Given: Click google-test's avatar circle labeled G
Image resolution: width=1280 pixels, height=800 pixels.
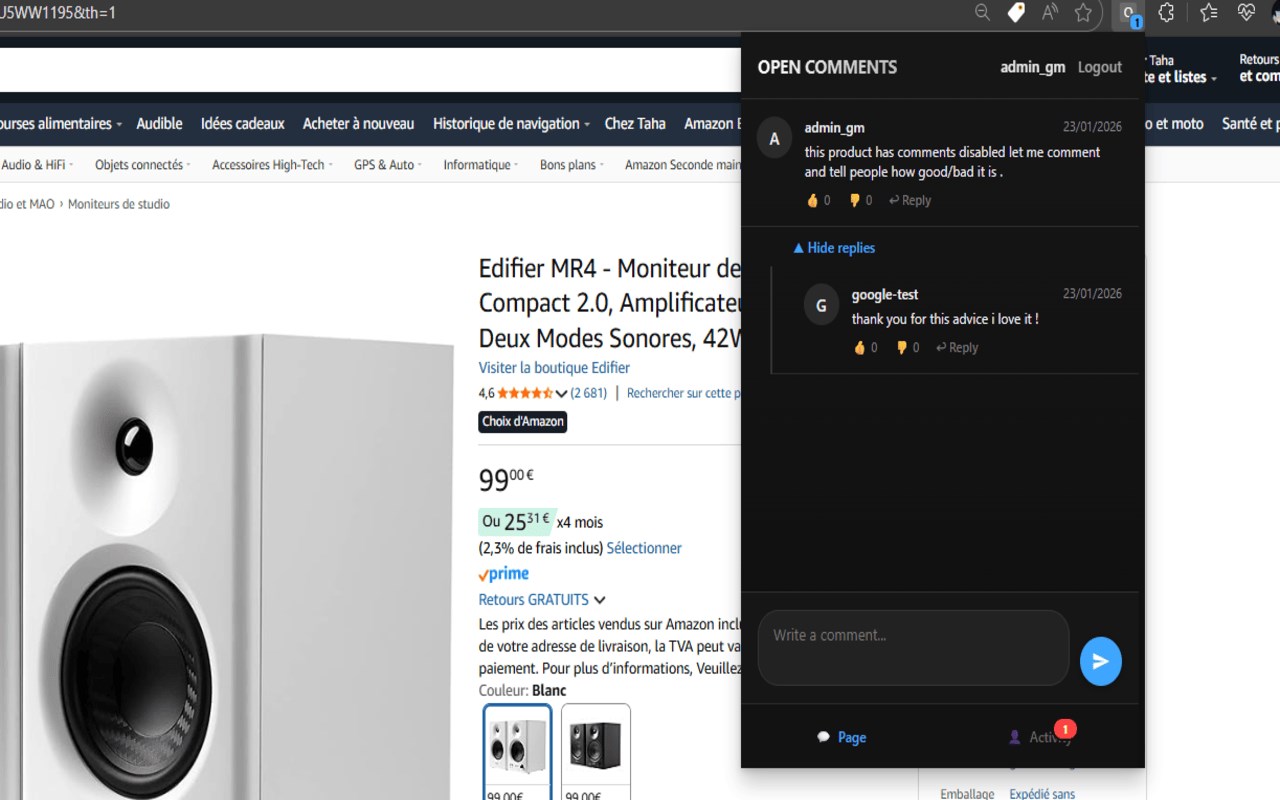Looking at the screenshot, I should tap(821, 306).
